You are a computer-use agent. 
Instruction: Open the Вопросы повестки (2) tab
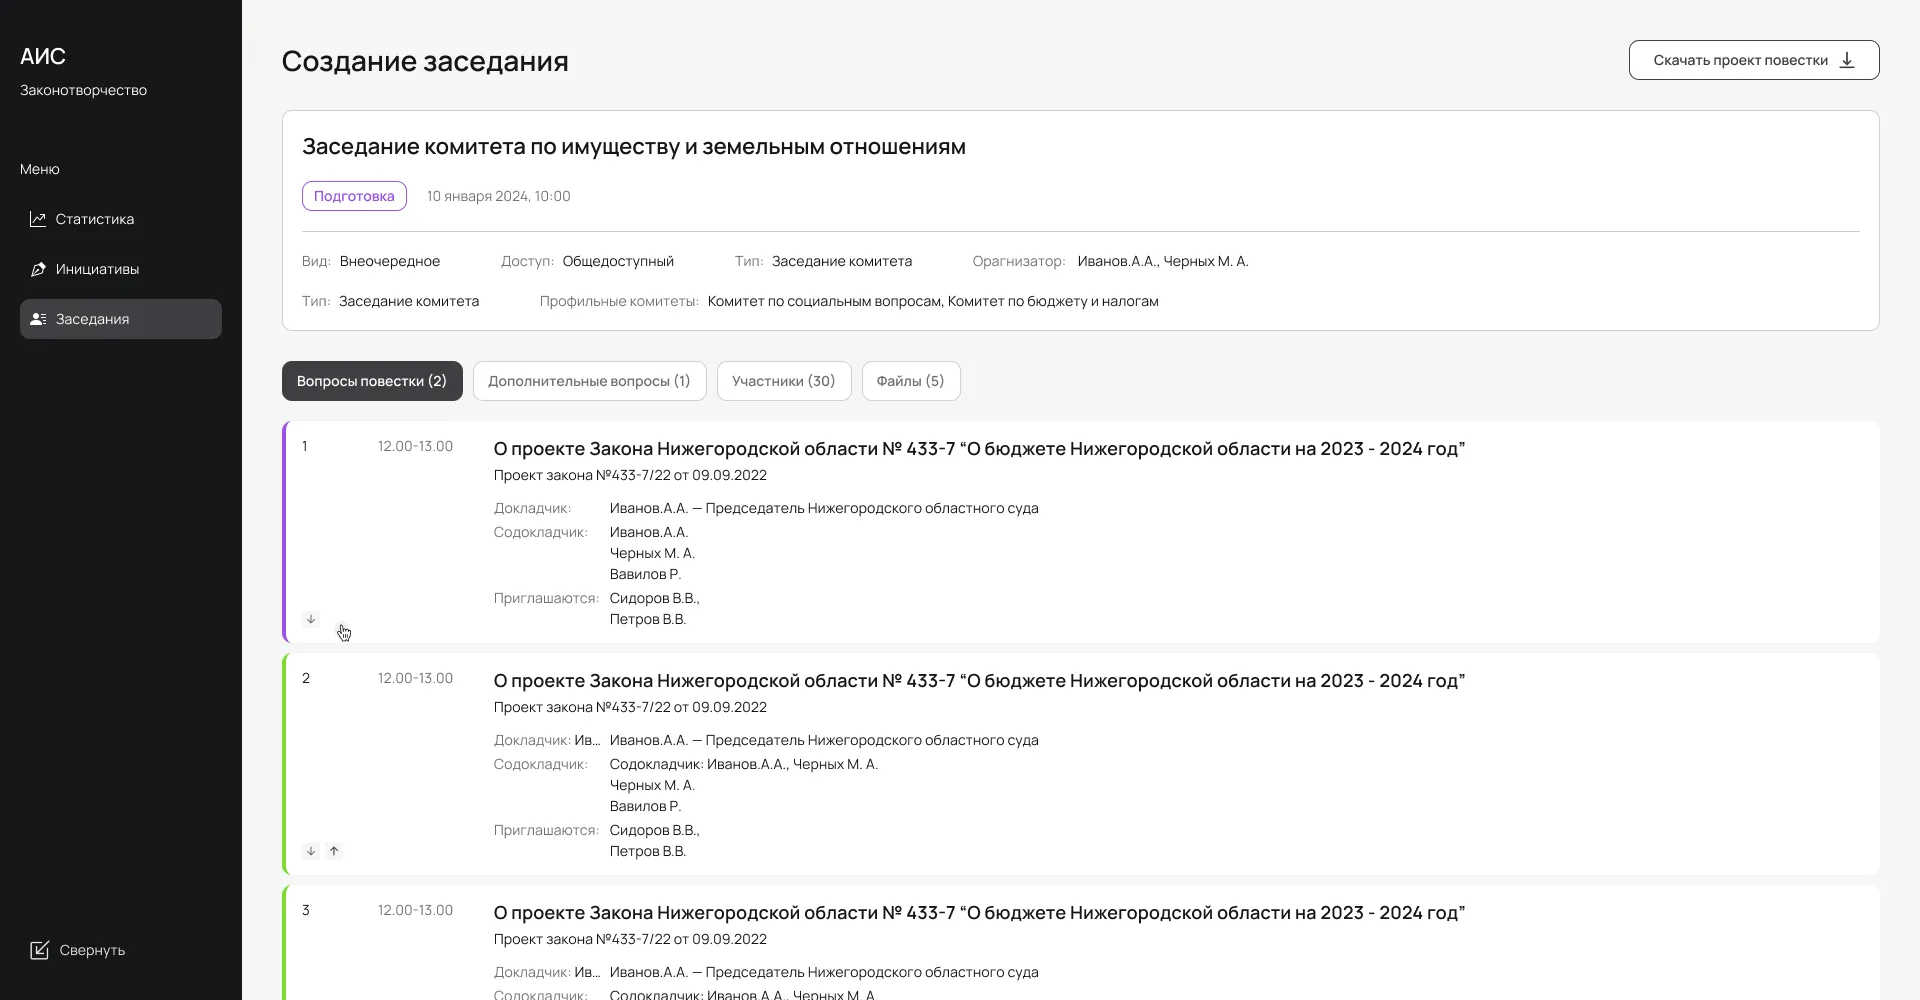(372, 381)
